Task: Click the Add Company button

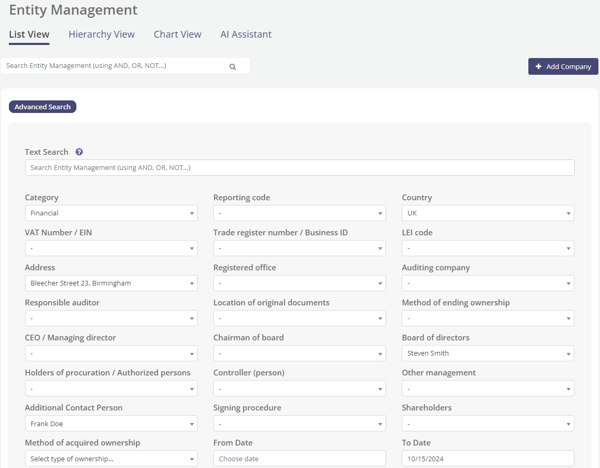Action: click(563, 67)
